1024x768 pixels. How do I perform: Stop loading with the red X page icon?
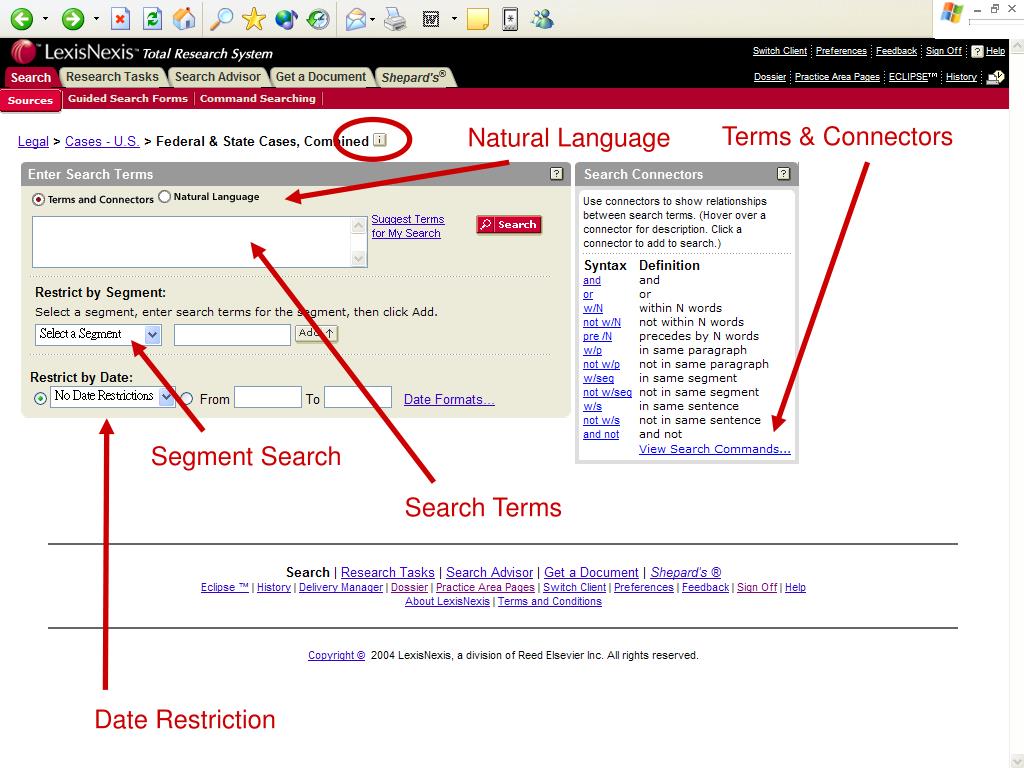click(120, 19)
